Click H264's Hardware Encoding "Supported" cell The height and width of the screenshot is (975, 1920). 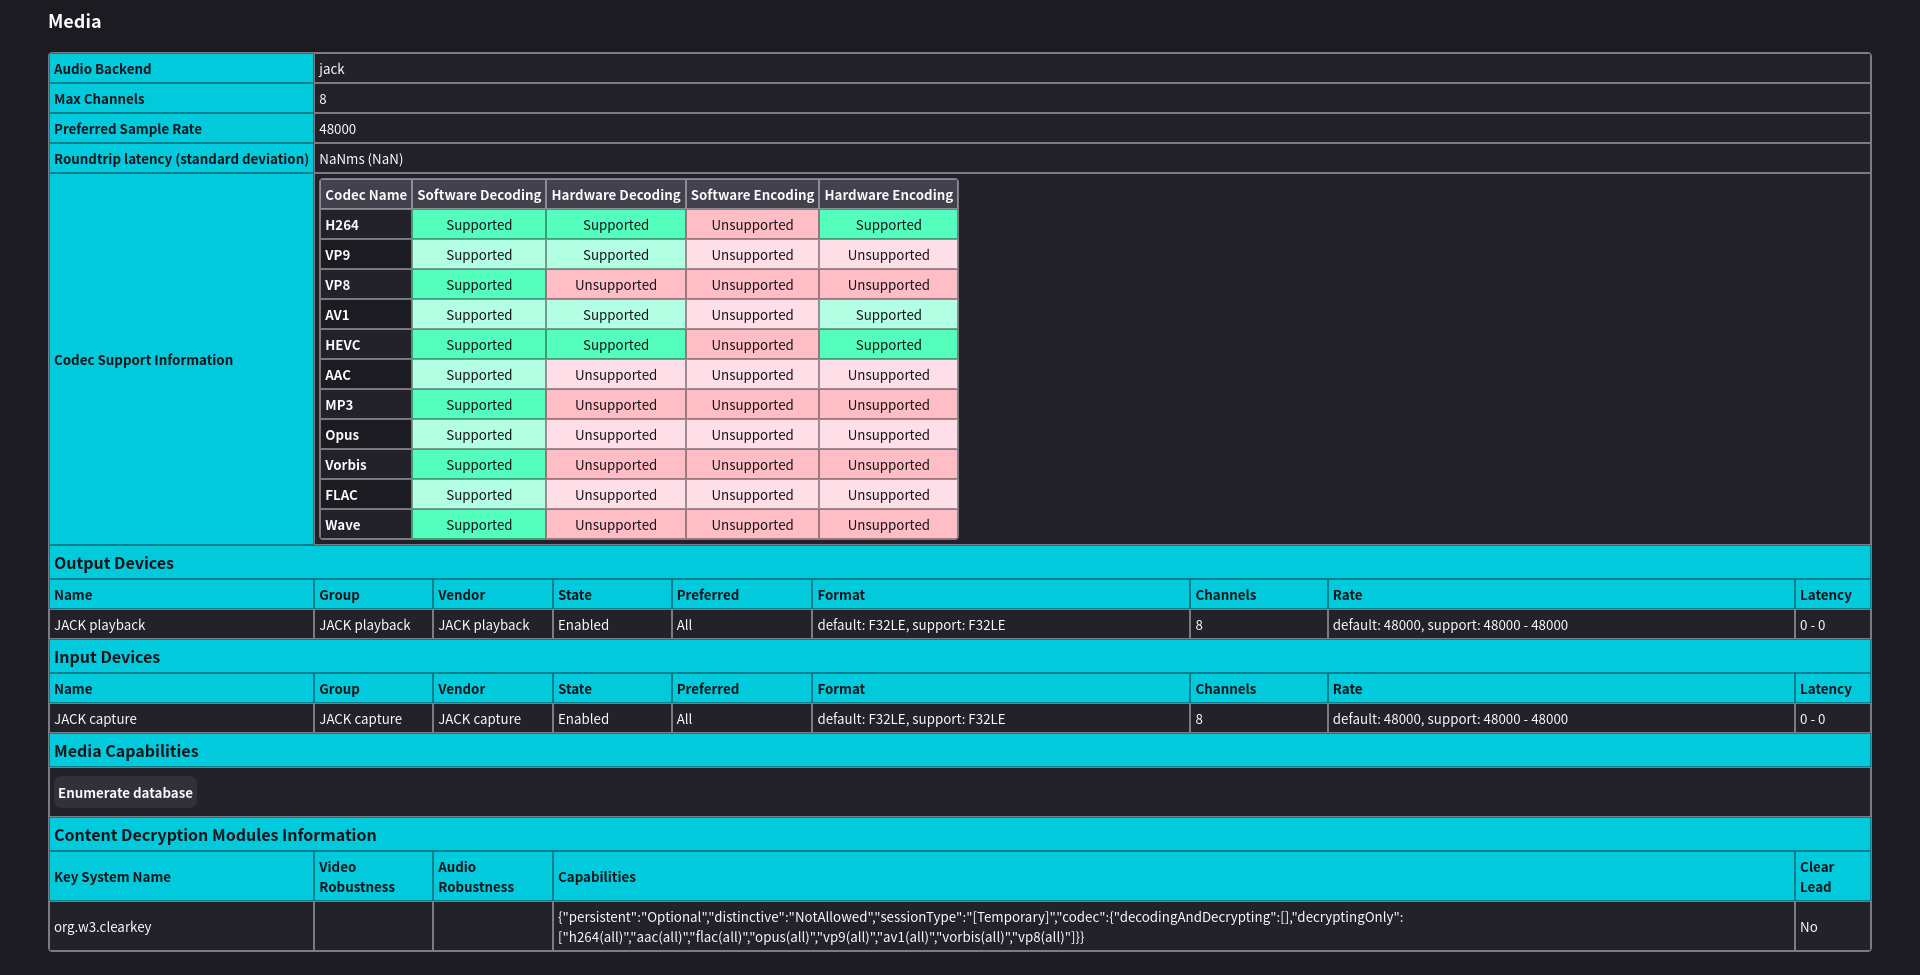point(889,225)
